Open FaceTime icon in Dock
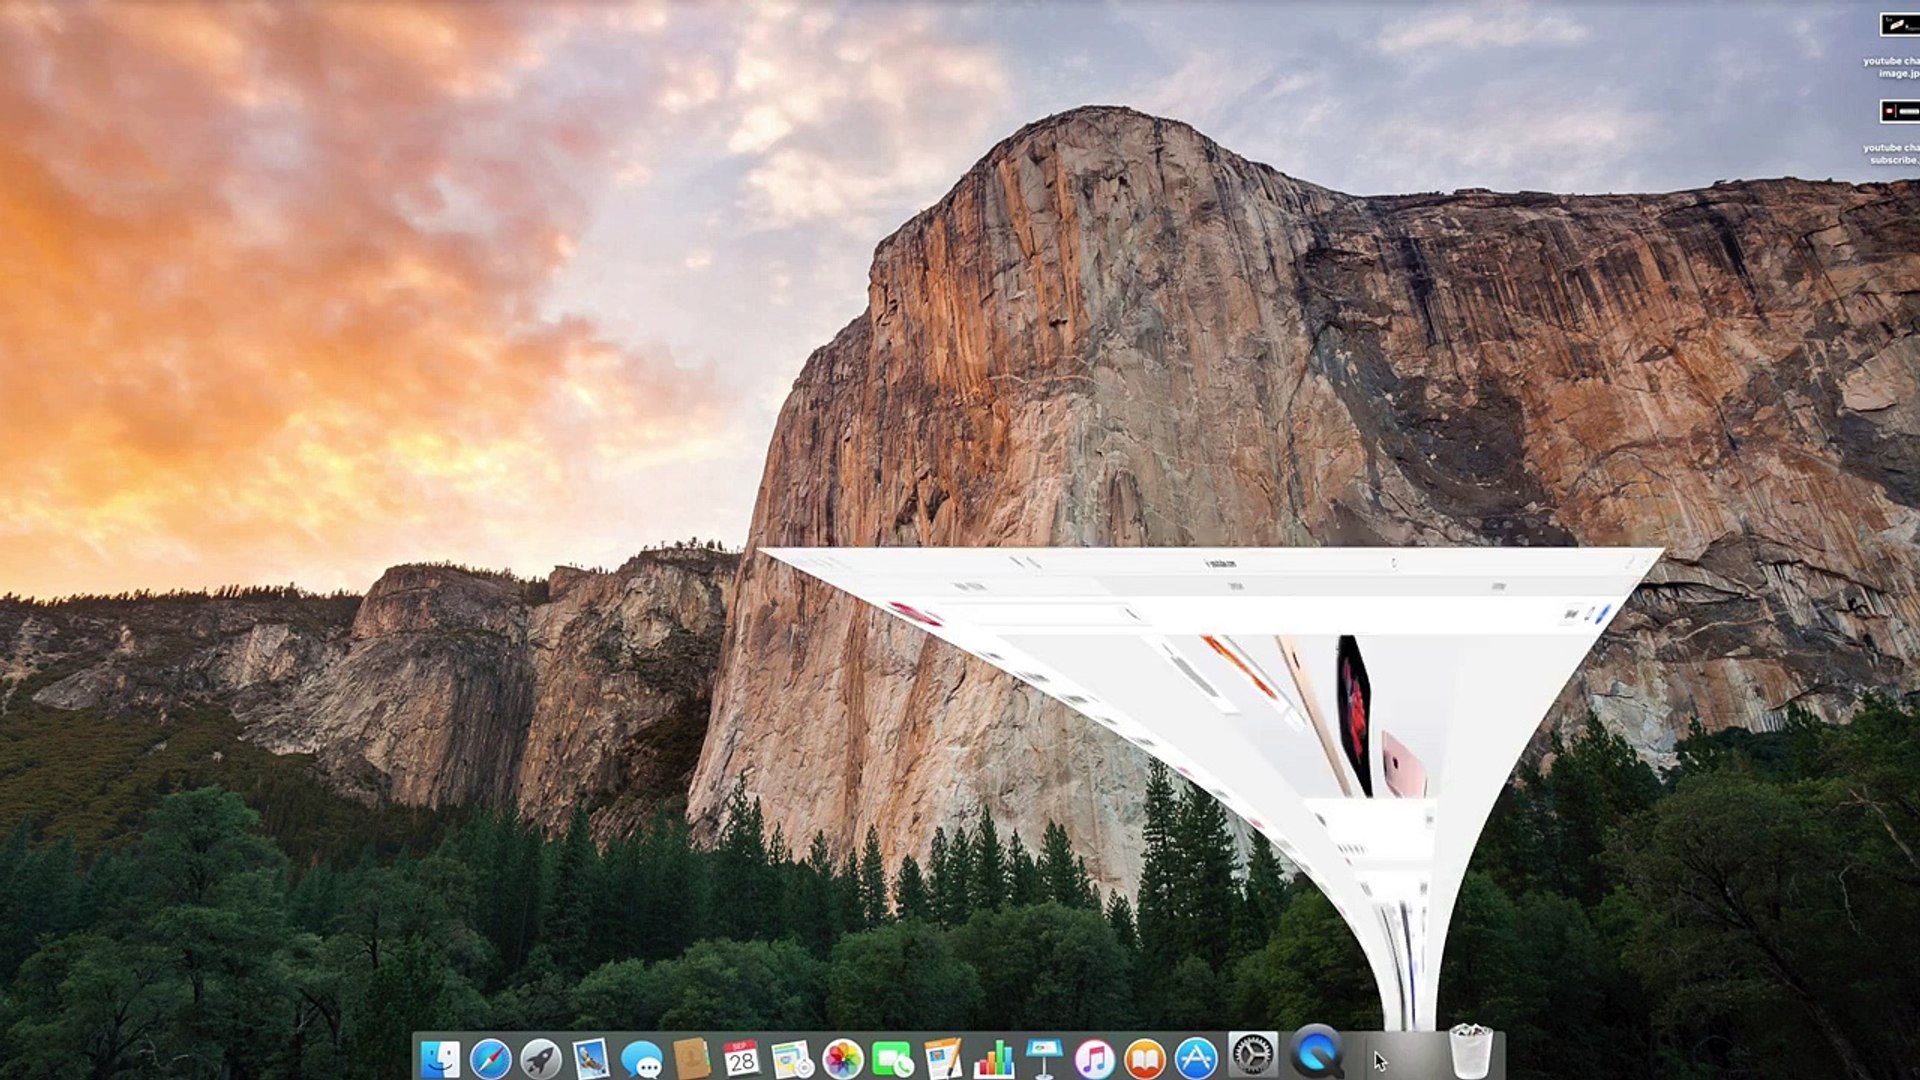Viewport: 1920px width, 1080px height. pos(892,1058)
